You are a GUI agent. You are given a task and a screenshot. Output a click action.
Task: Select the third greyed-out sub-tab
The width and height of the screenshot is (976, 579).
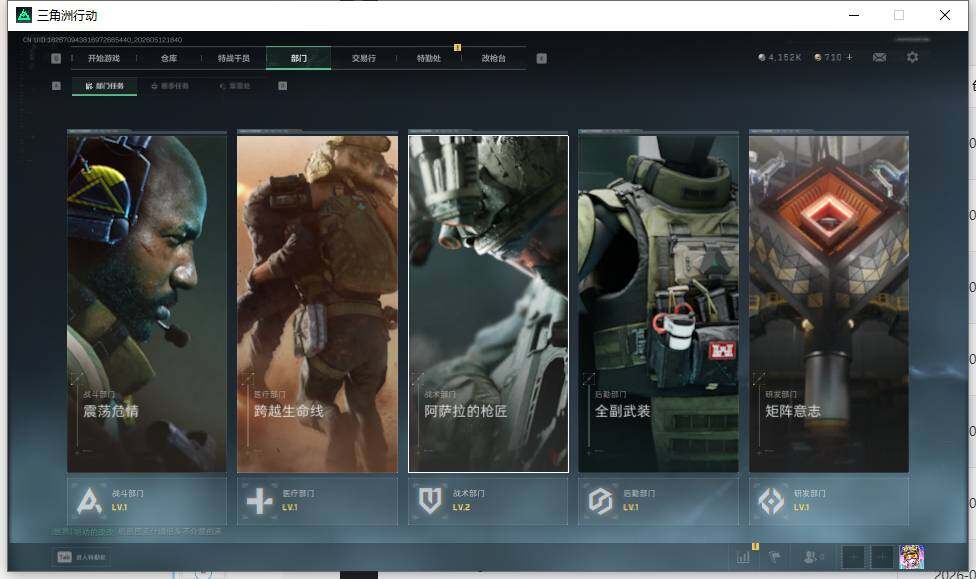tap(235, 86)
